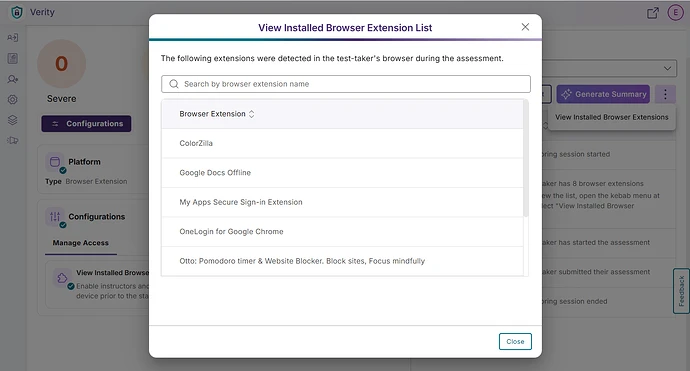Select the Google Docs Offline row
The image size is (690, 371).
(342, 173)
